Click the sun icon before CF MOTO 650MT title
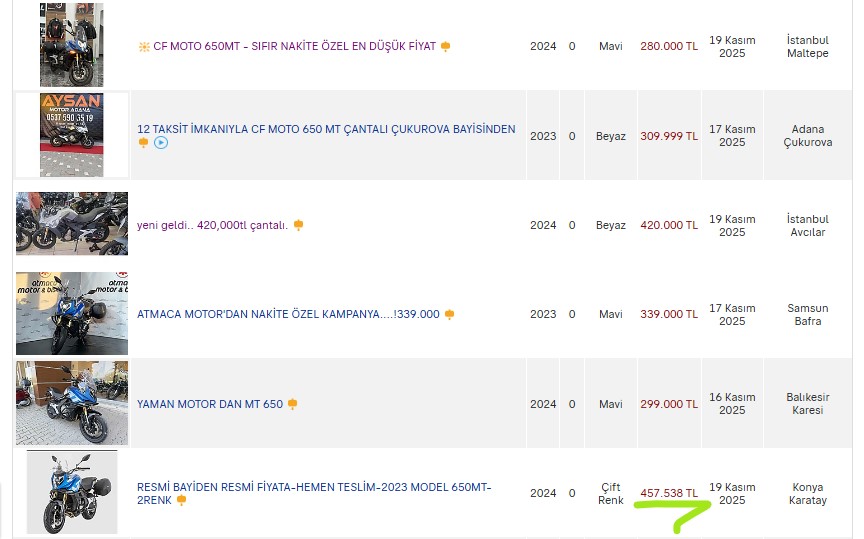 coord(144,47)
